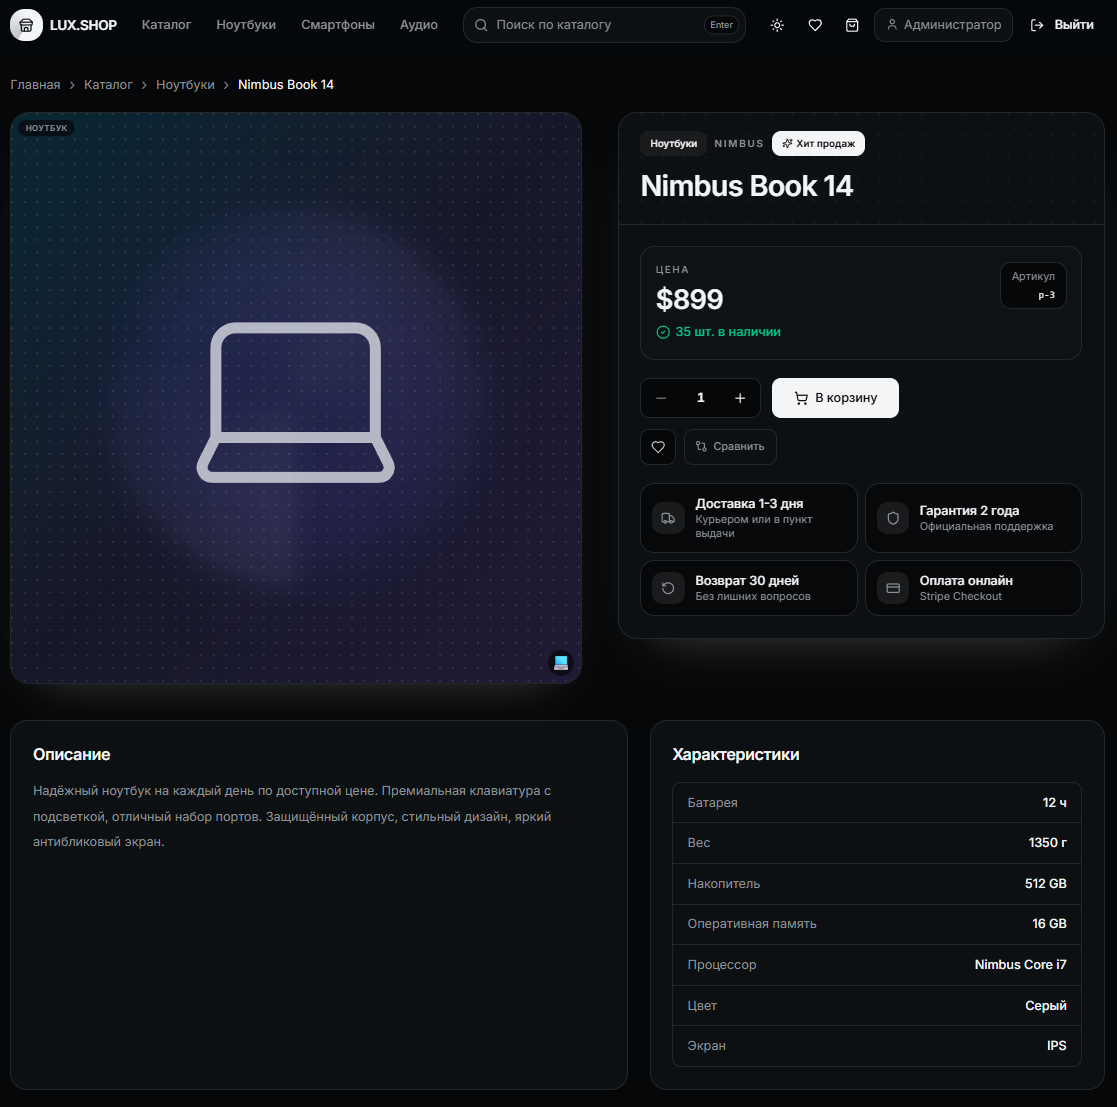Open favorites via header heart icon
1117x1107 pixels.
tap(815, 25)
